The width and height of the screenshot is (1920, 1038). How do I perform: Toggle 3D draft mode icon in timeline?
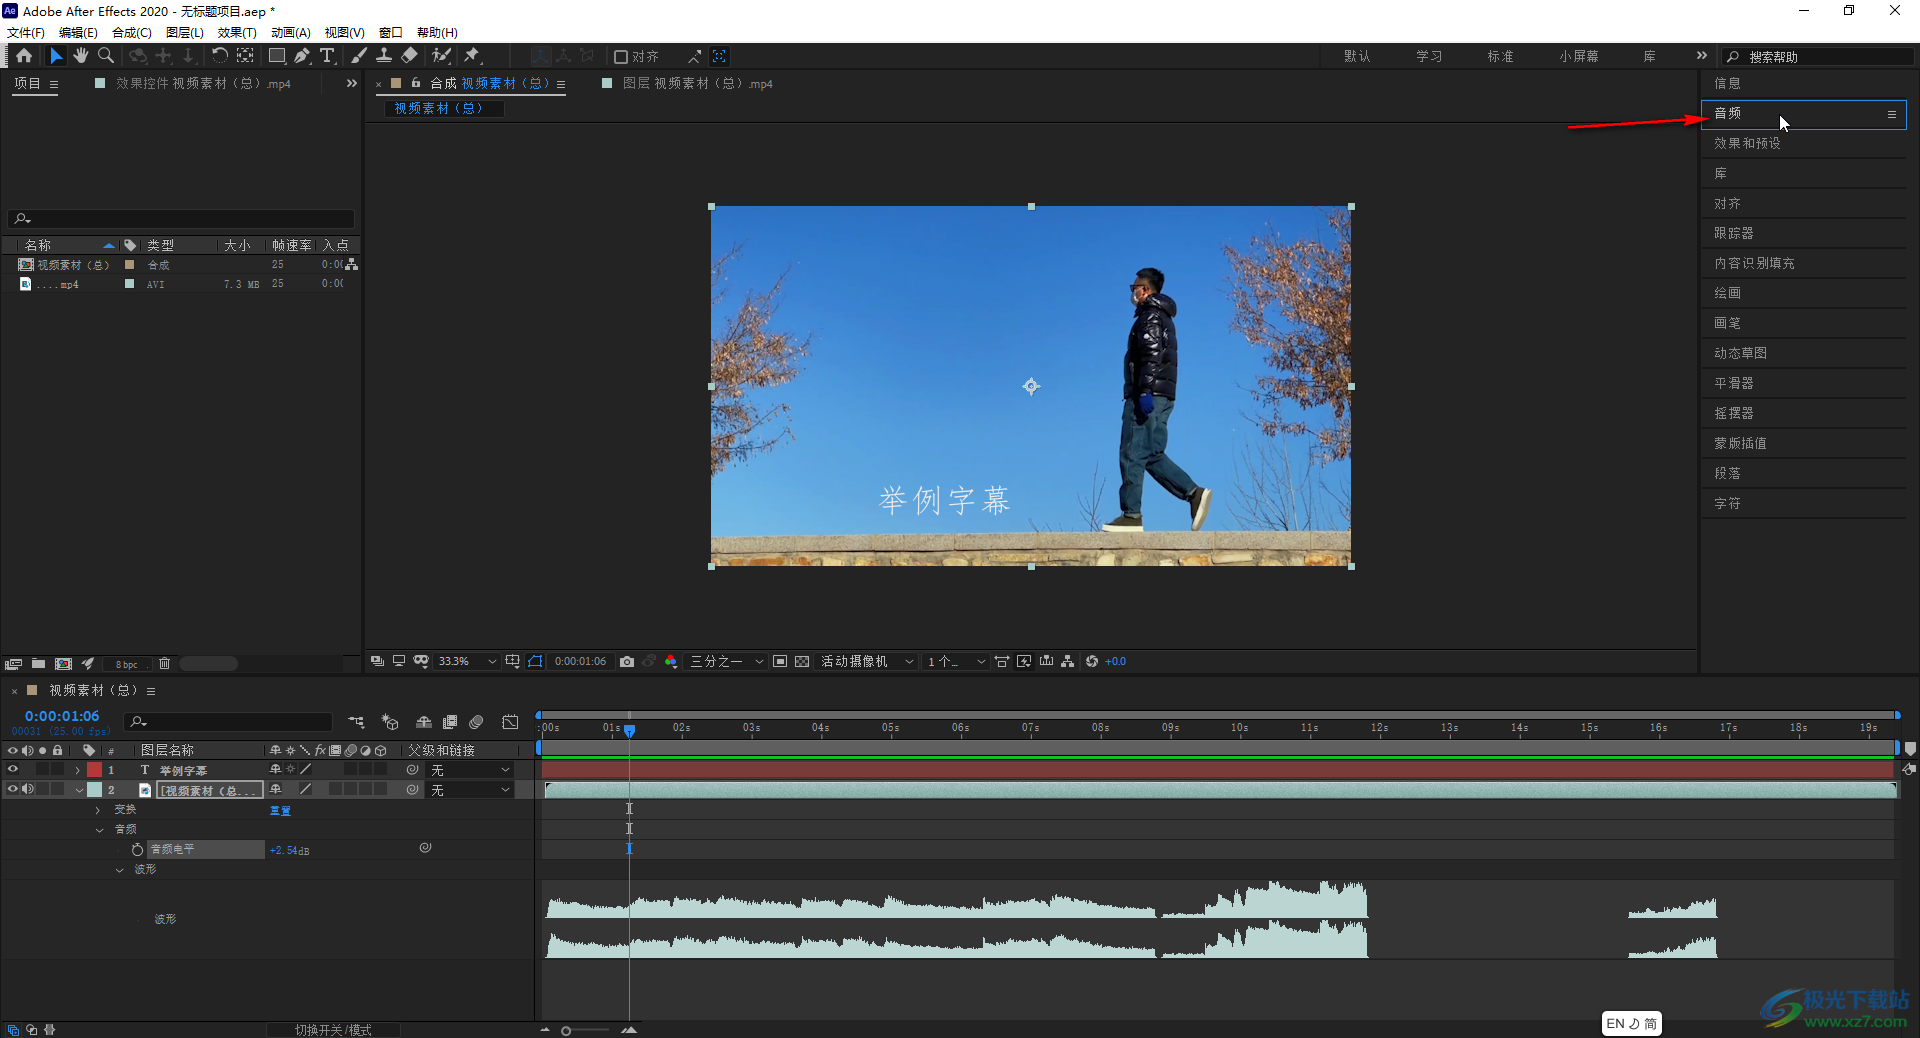click(390, 722)
